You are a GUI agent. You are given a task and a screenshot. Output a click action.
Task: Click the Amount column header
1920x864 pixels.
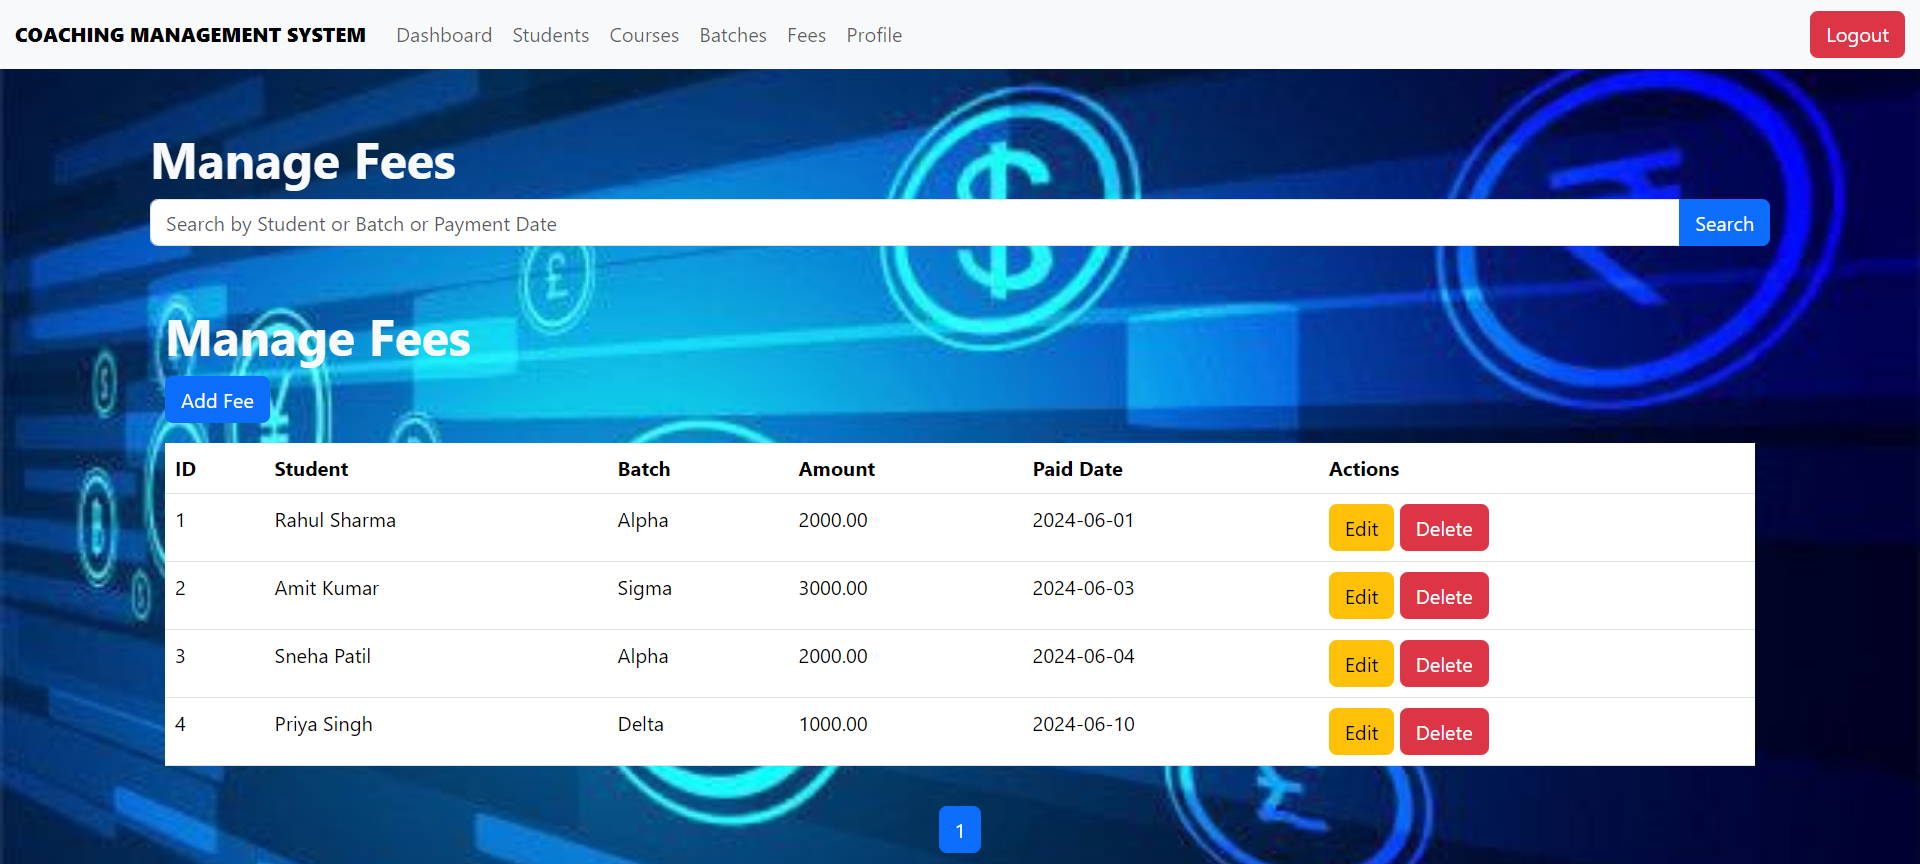(x=836, y=469)
